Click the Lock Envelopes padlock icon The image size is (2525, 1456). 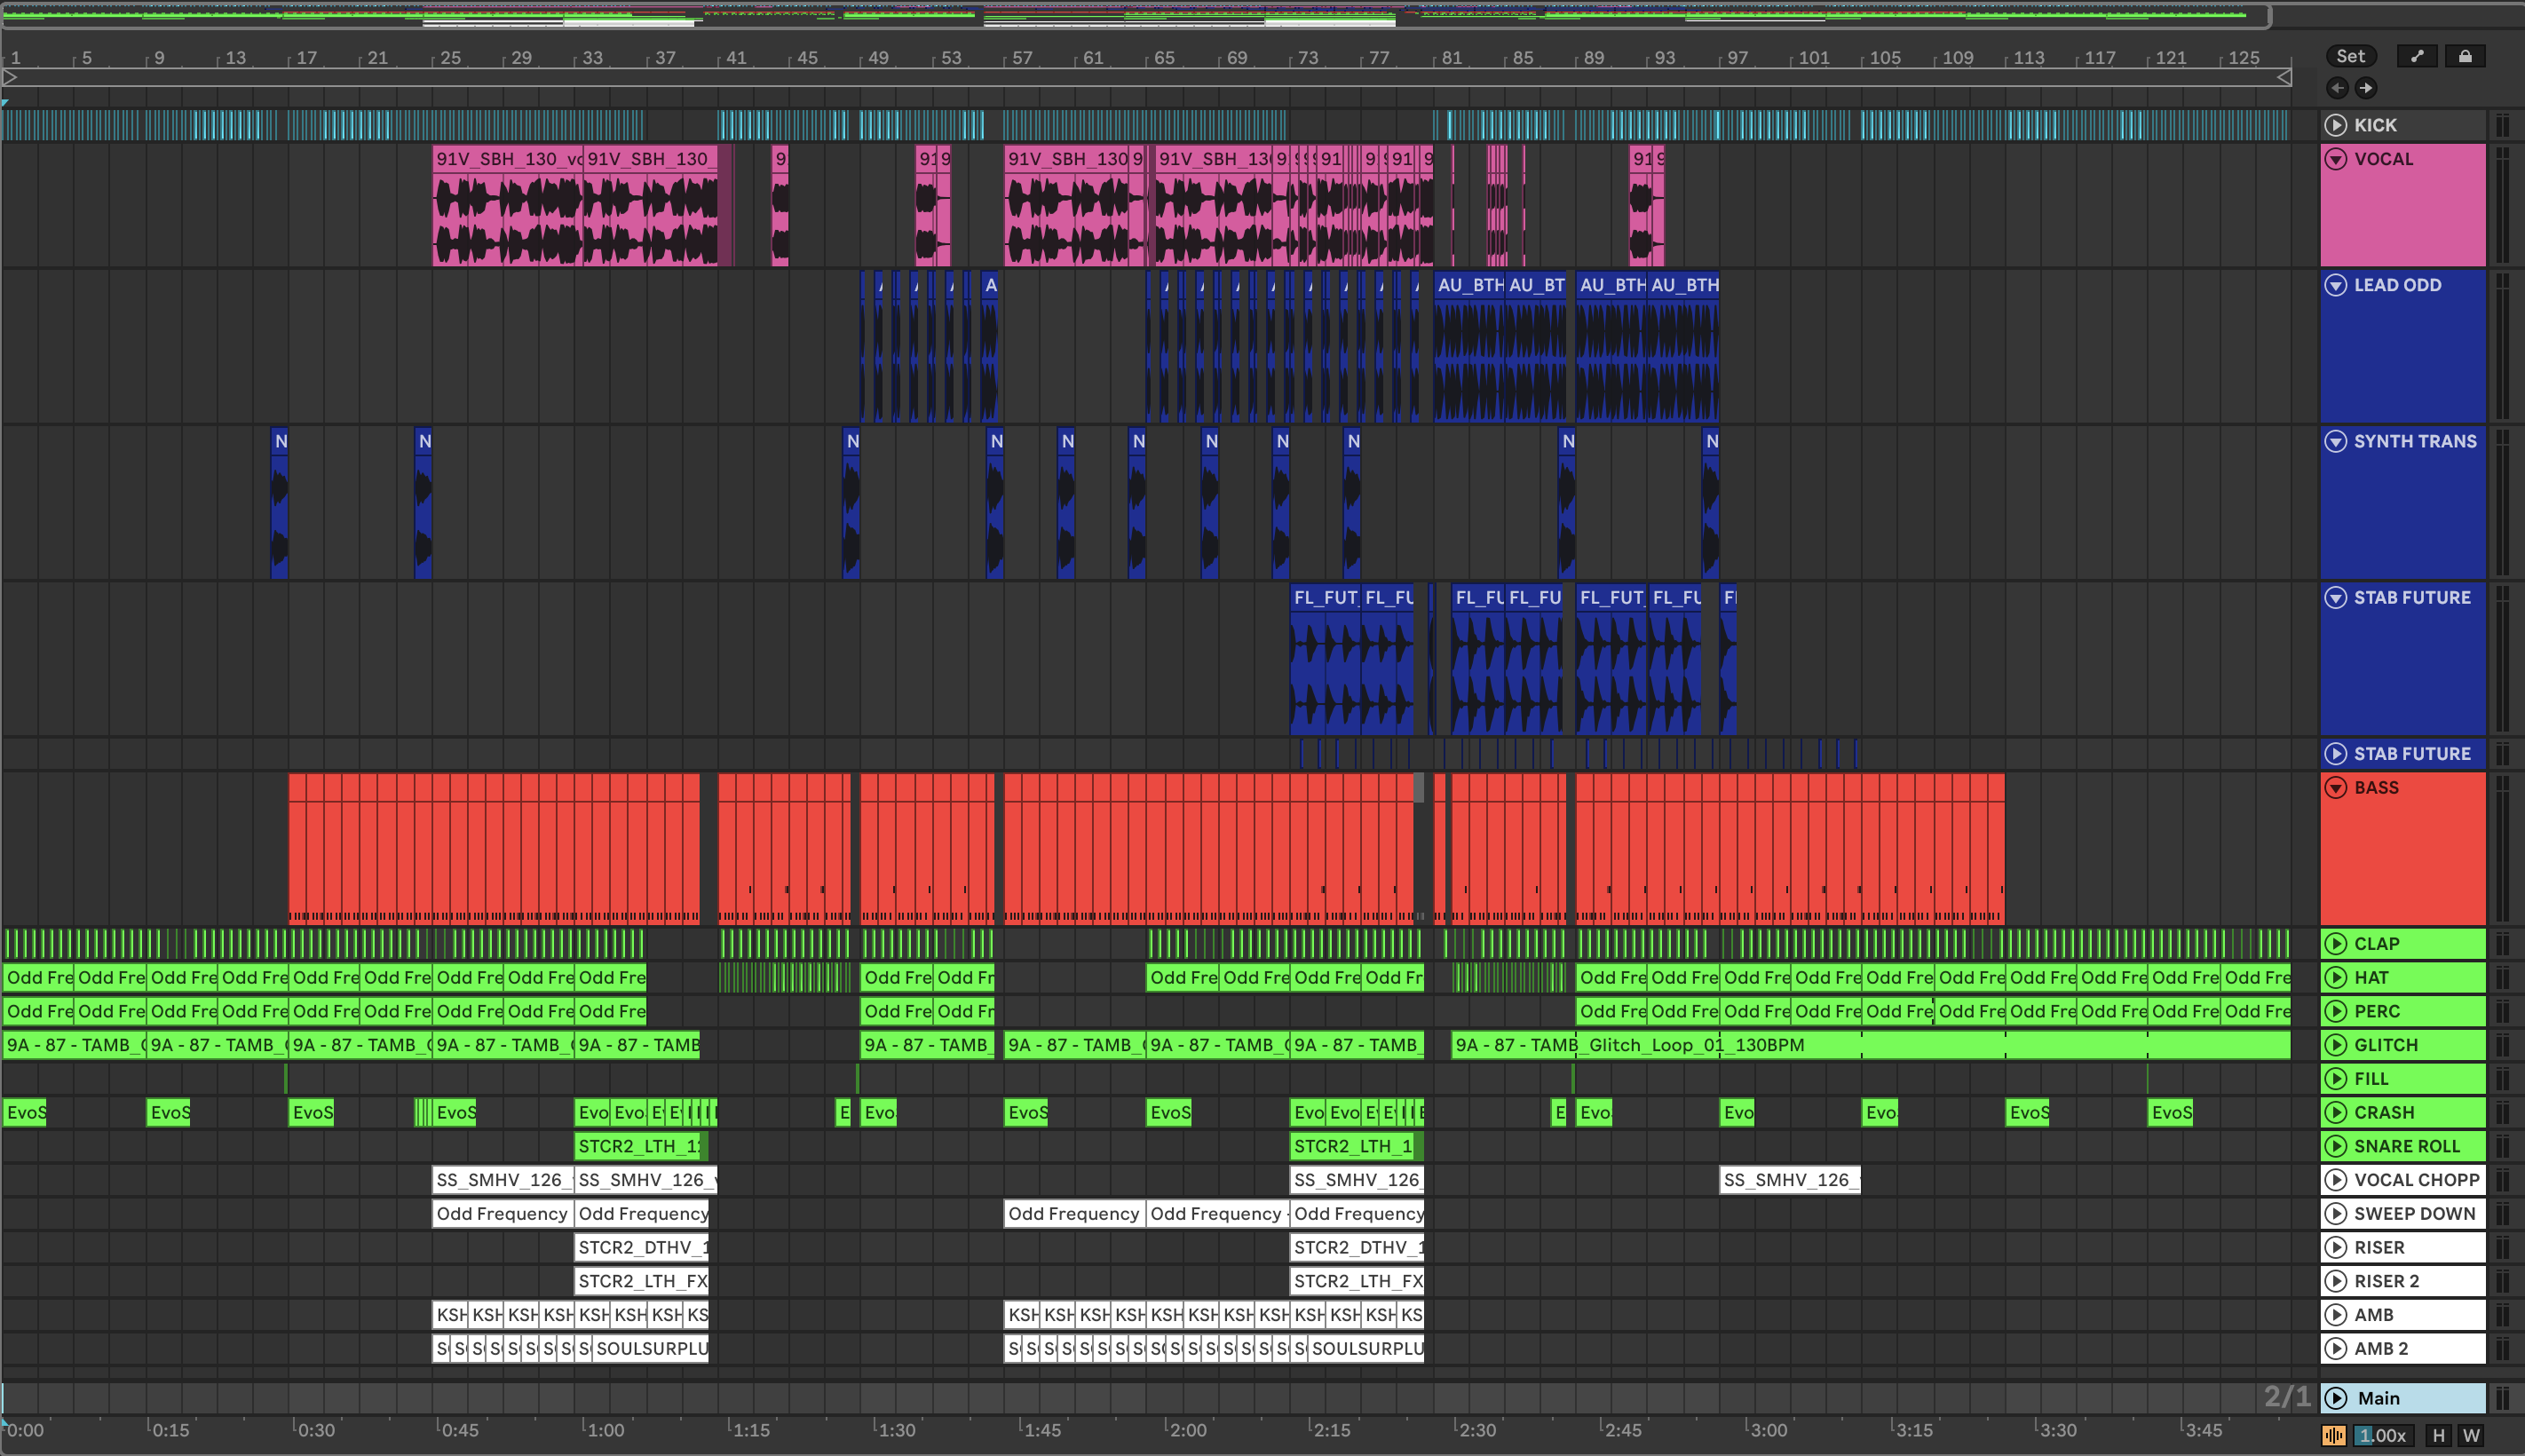tap(2465, 56)
